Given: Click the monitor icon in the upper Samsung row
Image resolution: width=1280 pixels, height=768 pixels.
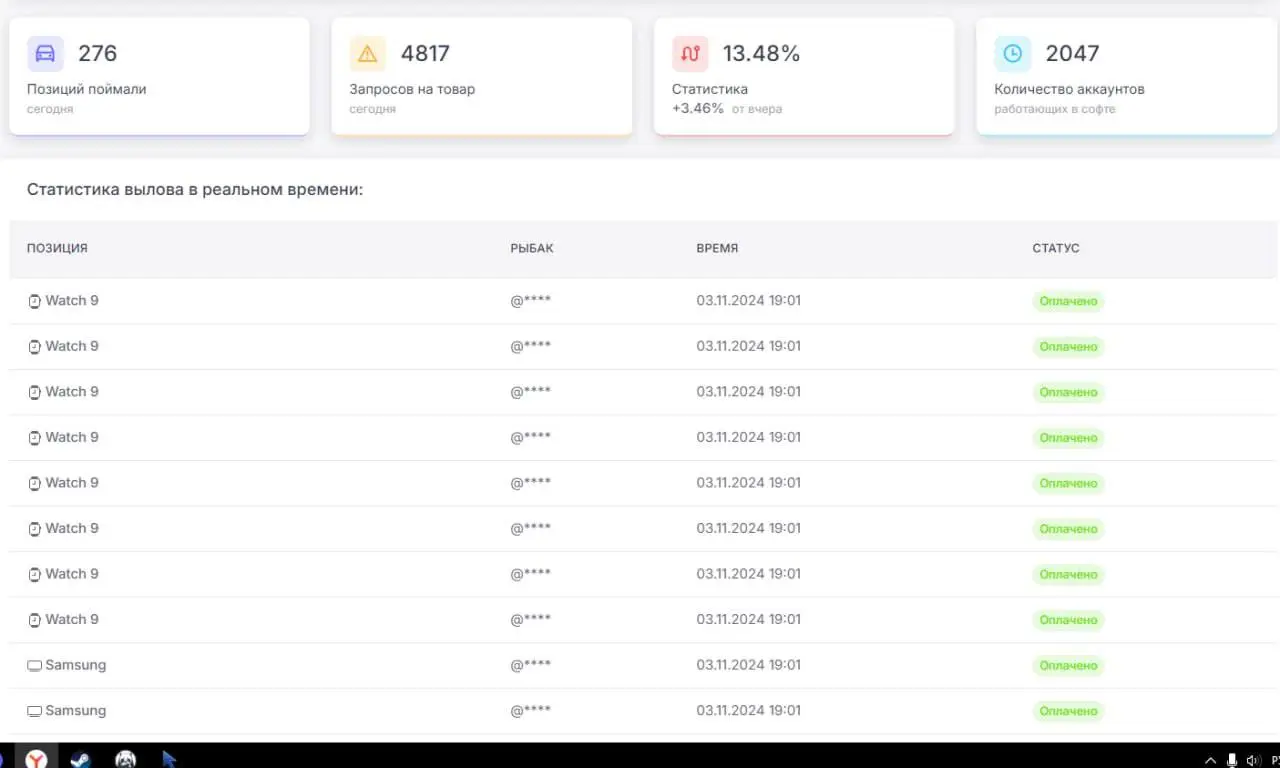Looking at the screenshot, I should (34, 665).
